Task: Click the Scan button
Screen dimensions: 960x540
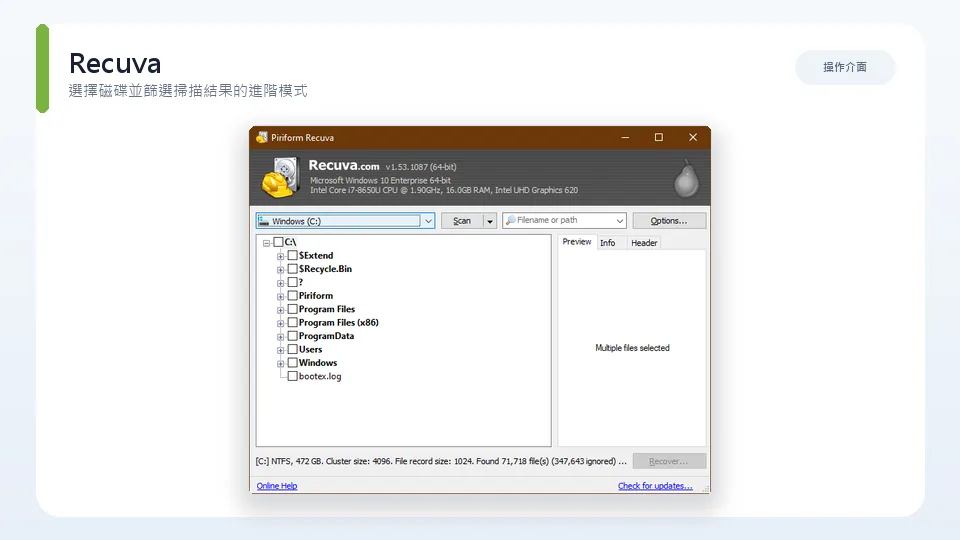Action: [462, 221]
